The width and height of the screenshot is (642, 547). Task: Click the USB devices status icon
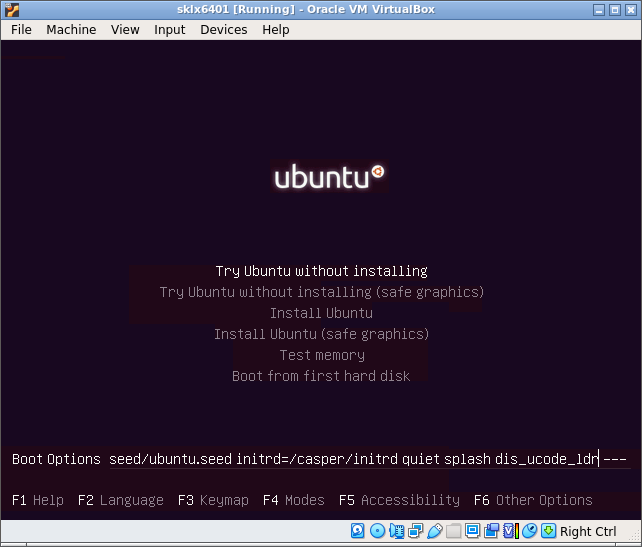click(434, 531)
